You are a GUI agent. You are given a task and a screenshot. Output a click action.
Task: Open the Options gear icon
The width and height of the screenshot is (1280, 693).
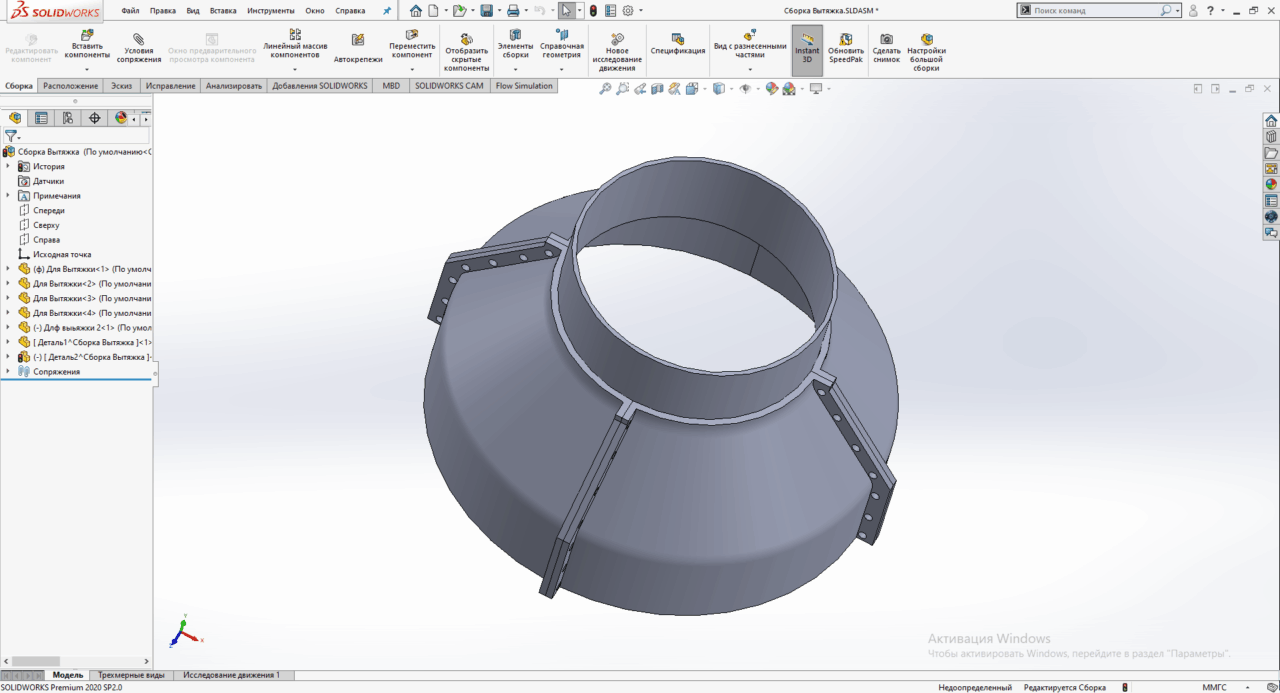tap(628, 10)
